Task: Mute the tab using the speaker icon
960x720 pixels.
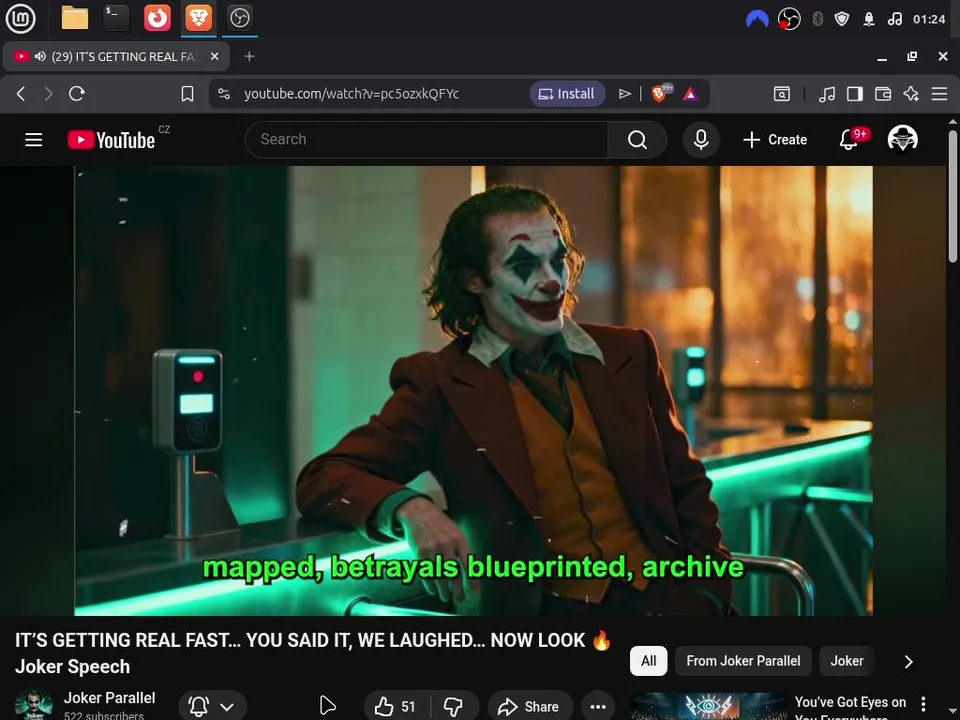Action: coord(40,56)
